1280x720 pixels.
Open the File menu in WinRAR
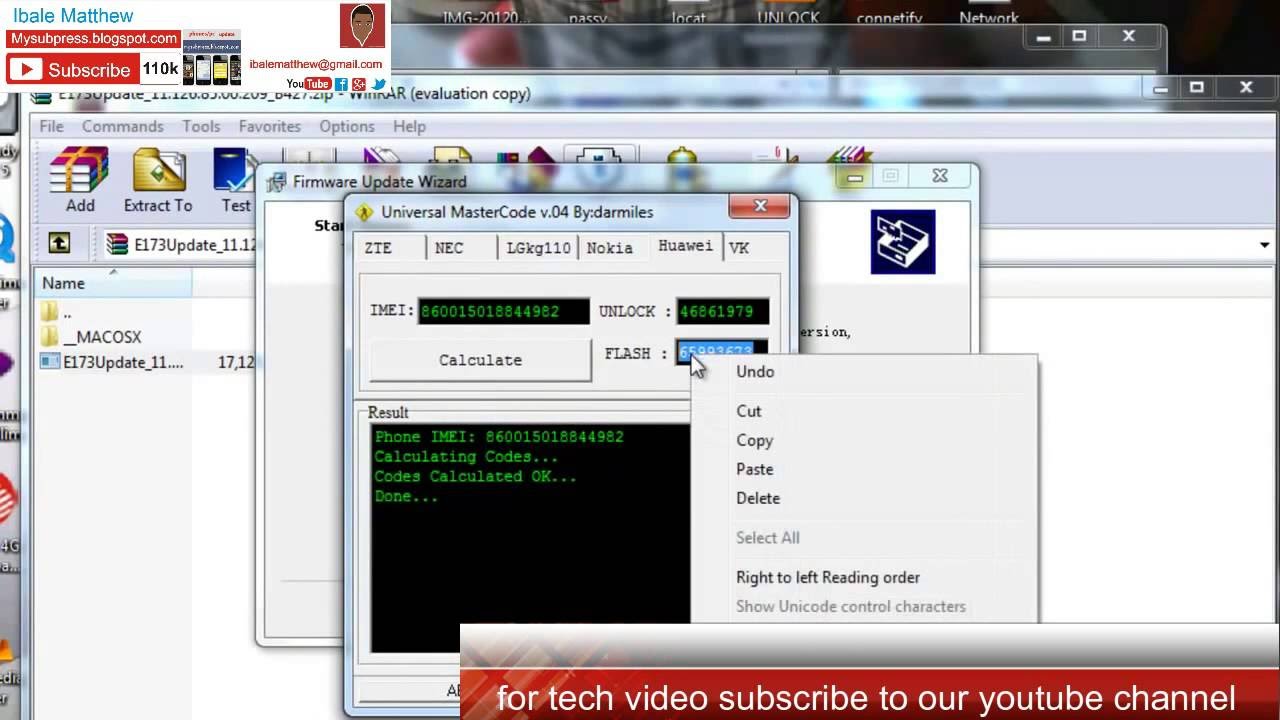pyautogui.click(x=51, y=126)
